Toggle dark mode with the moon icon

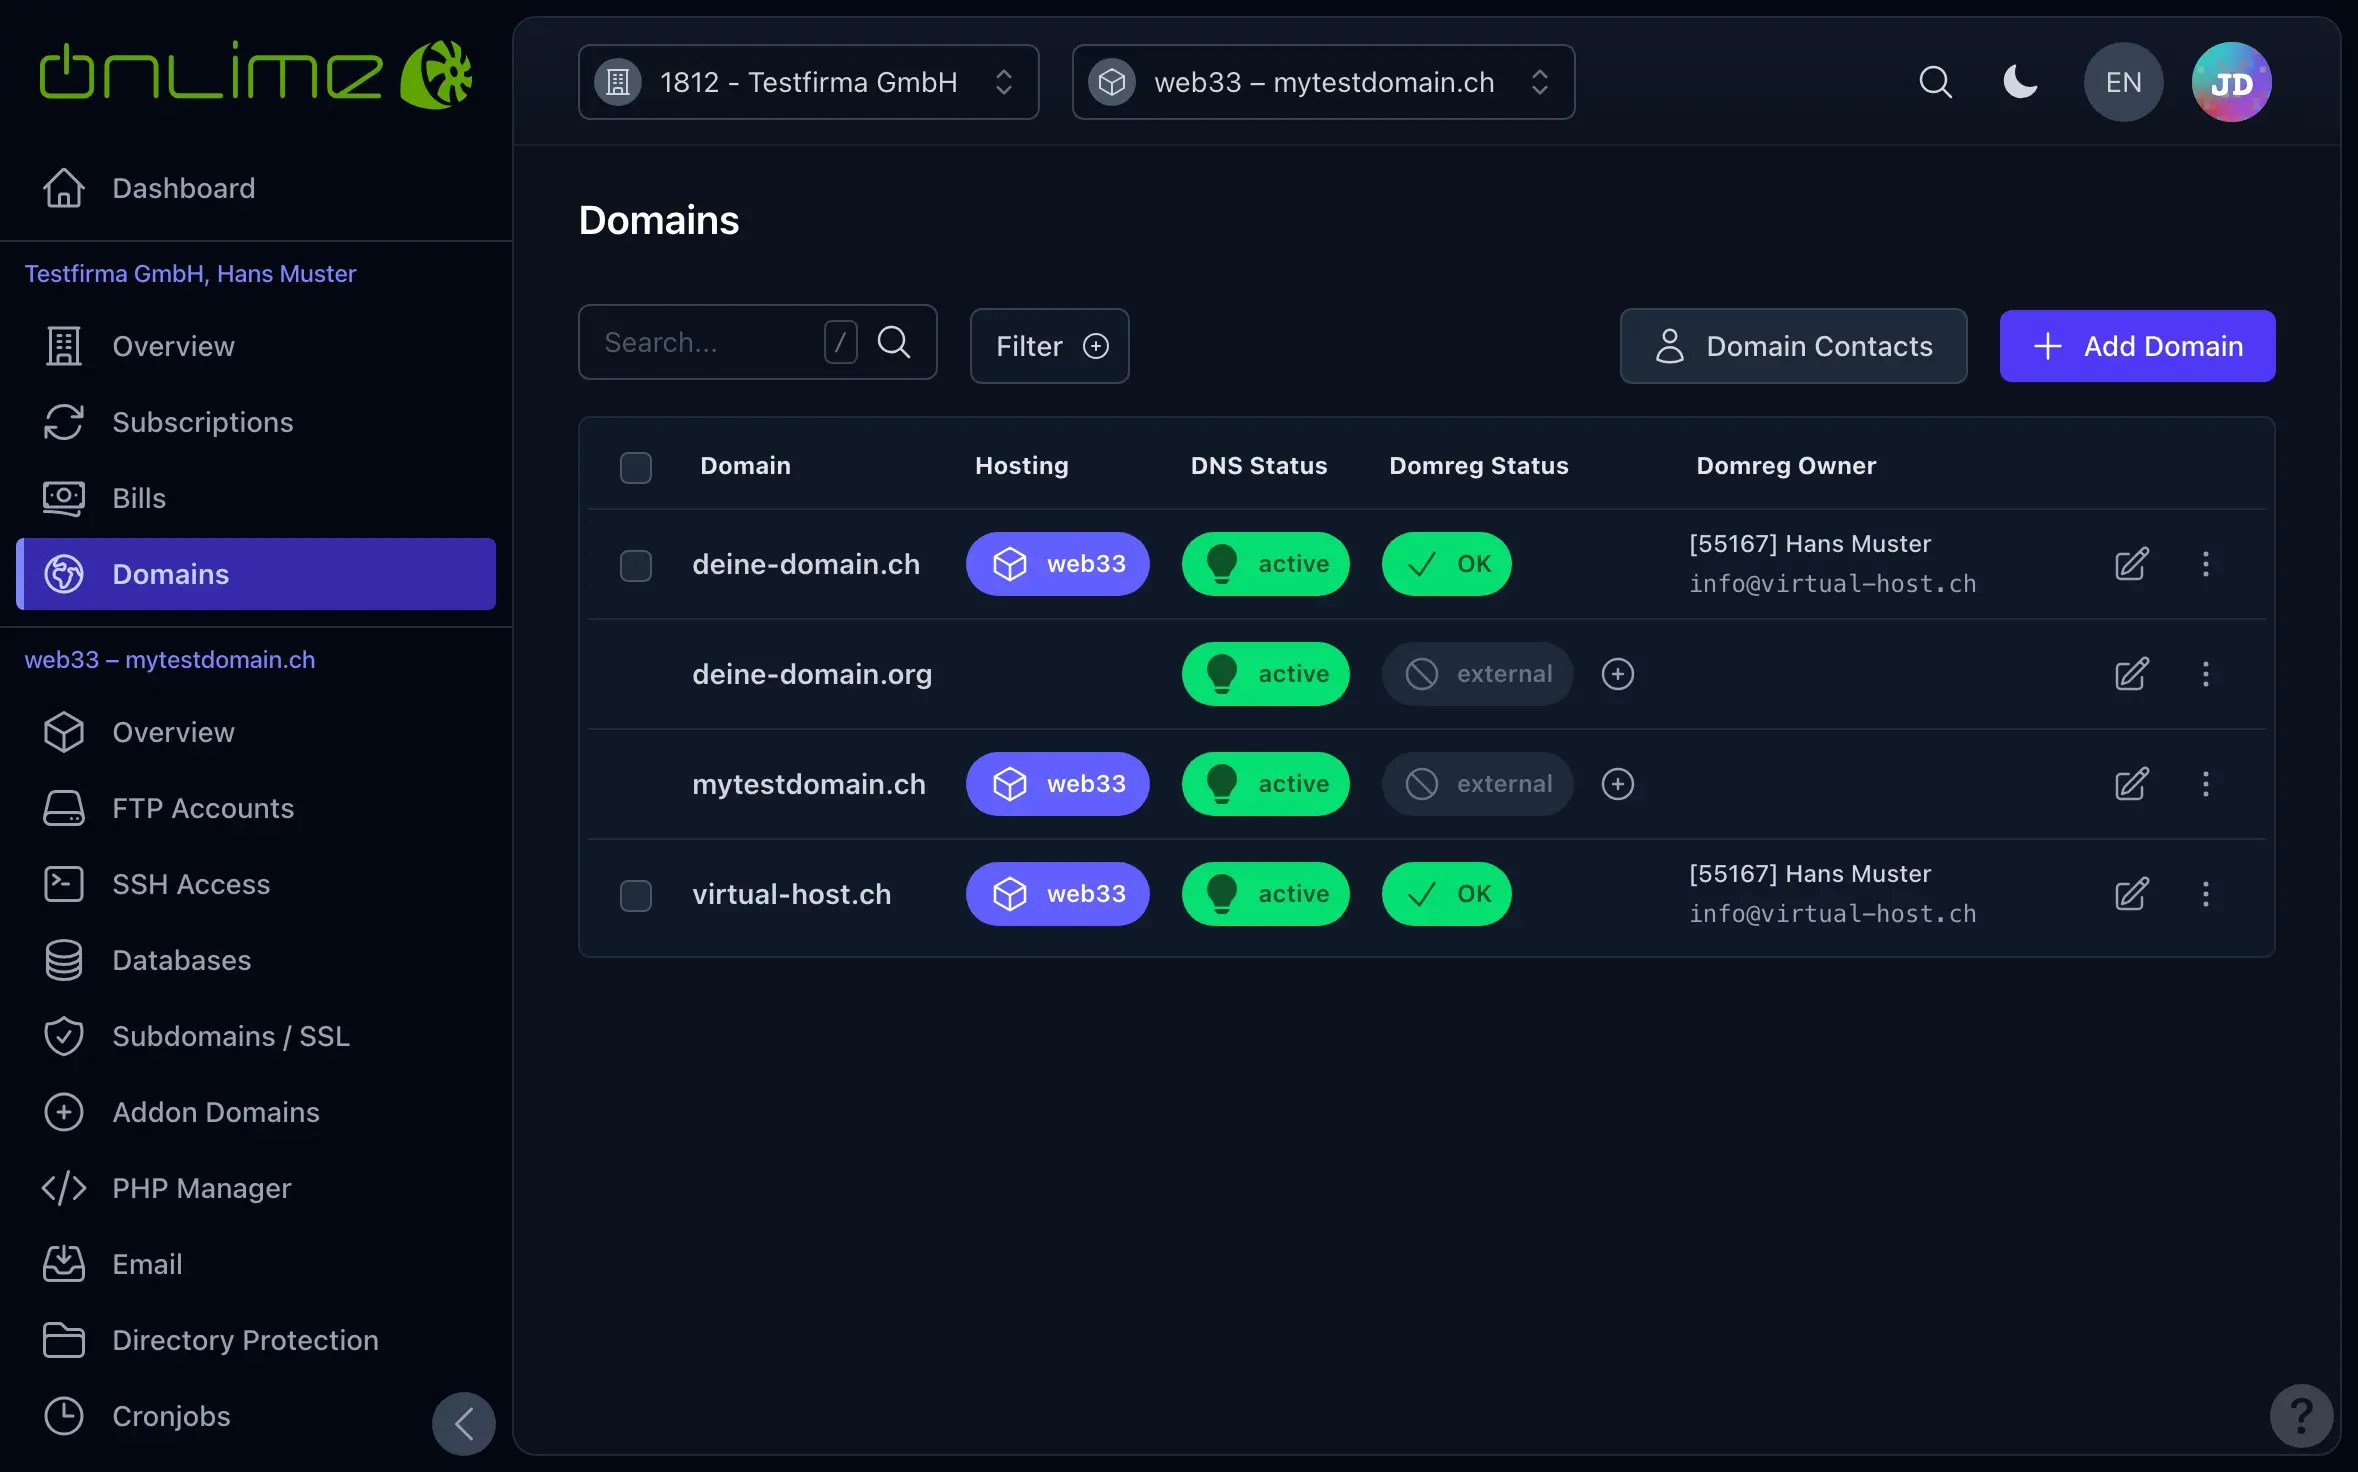2020,82
